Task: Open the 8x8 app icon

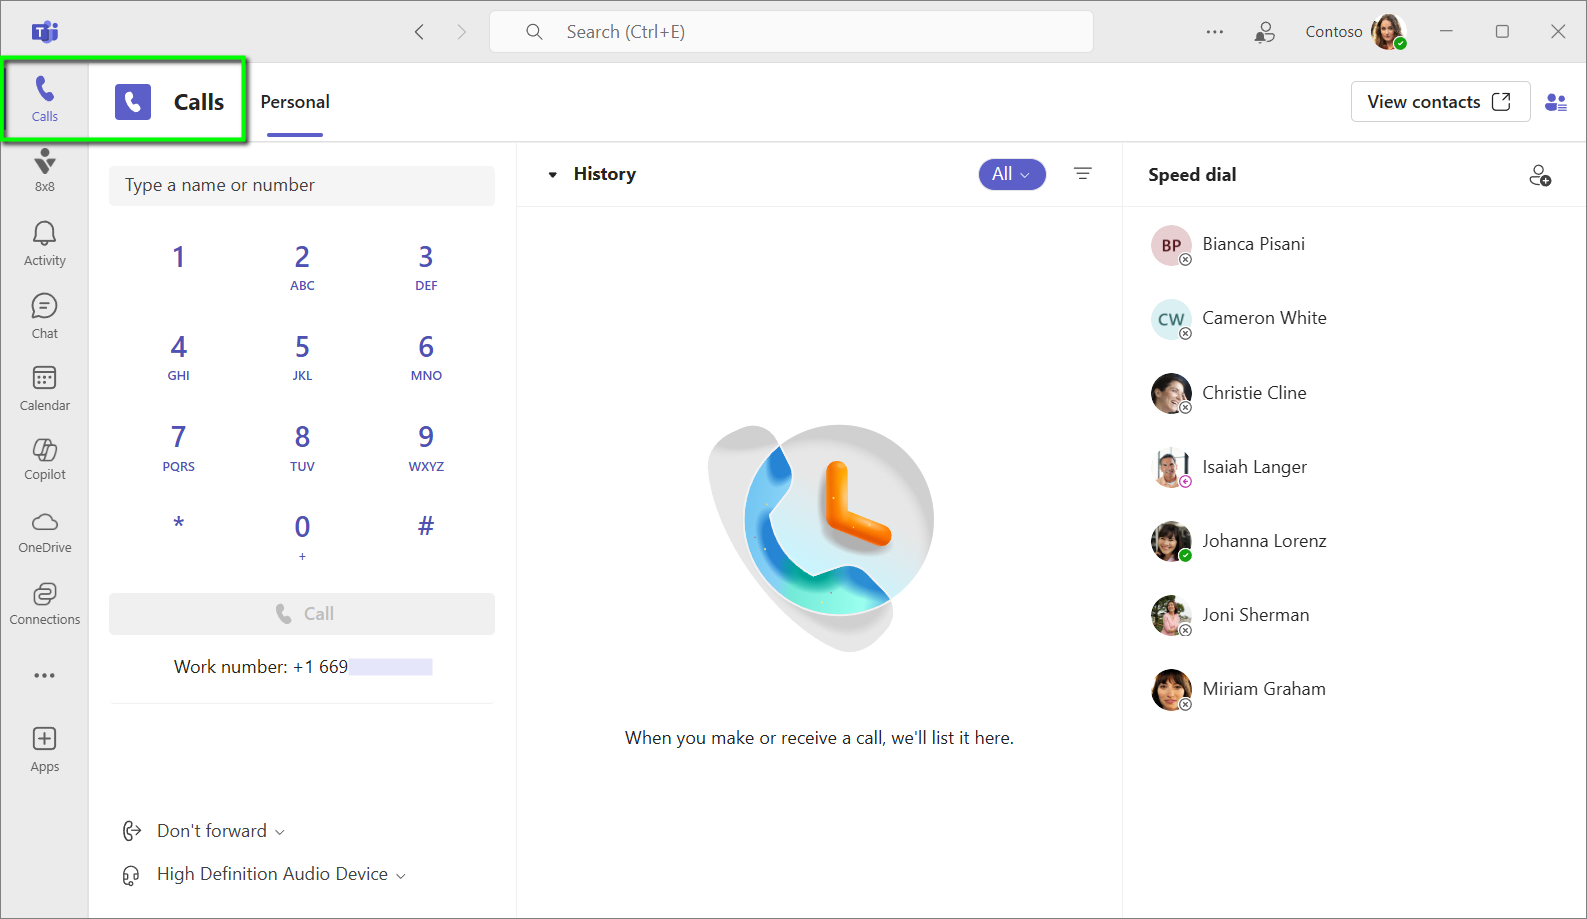Action: pos(44,170)
